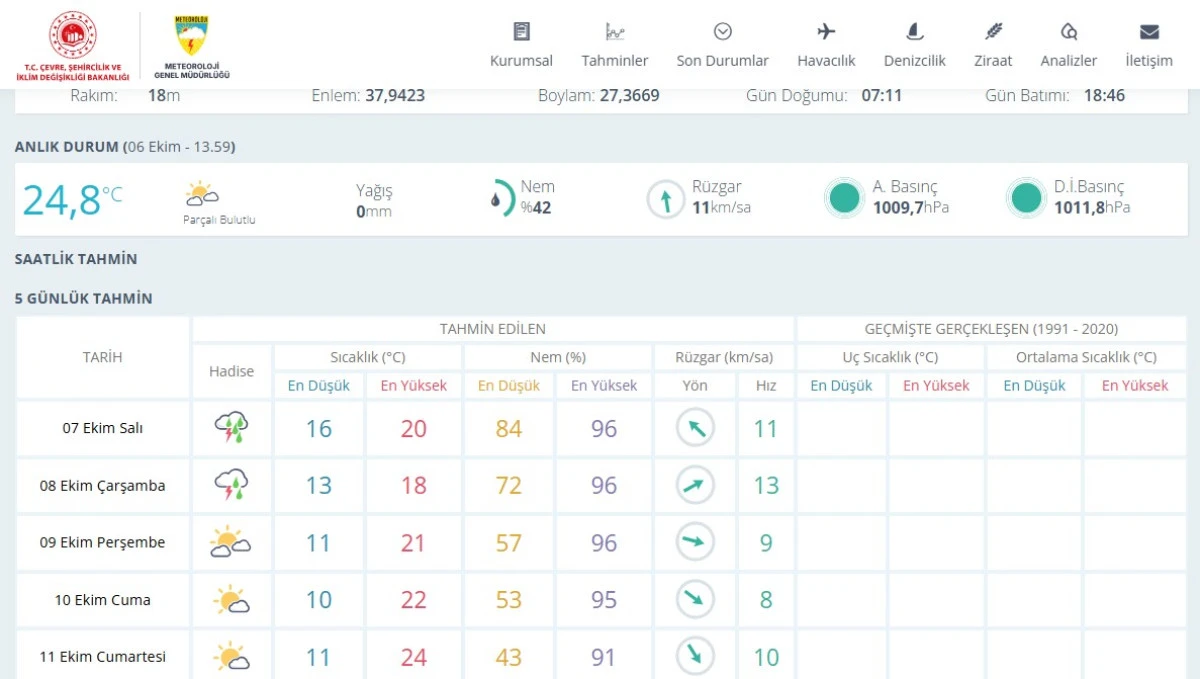
Task: Click the İletişim envelope icon
Action: tap(1149, 31)
